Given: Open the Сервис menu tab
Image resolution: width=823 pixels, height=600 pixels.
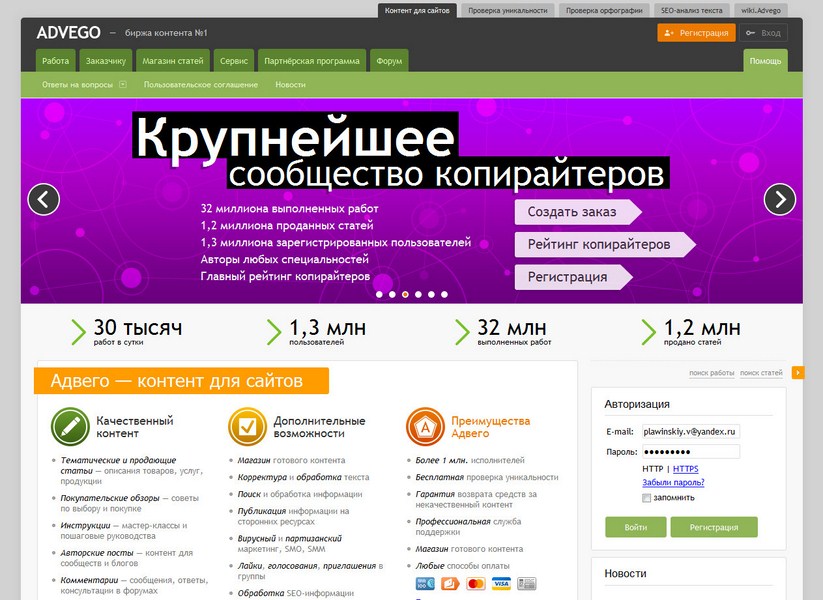Looking at the screenshot, I should 234,60.
